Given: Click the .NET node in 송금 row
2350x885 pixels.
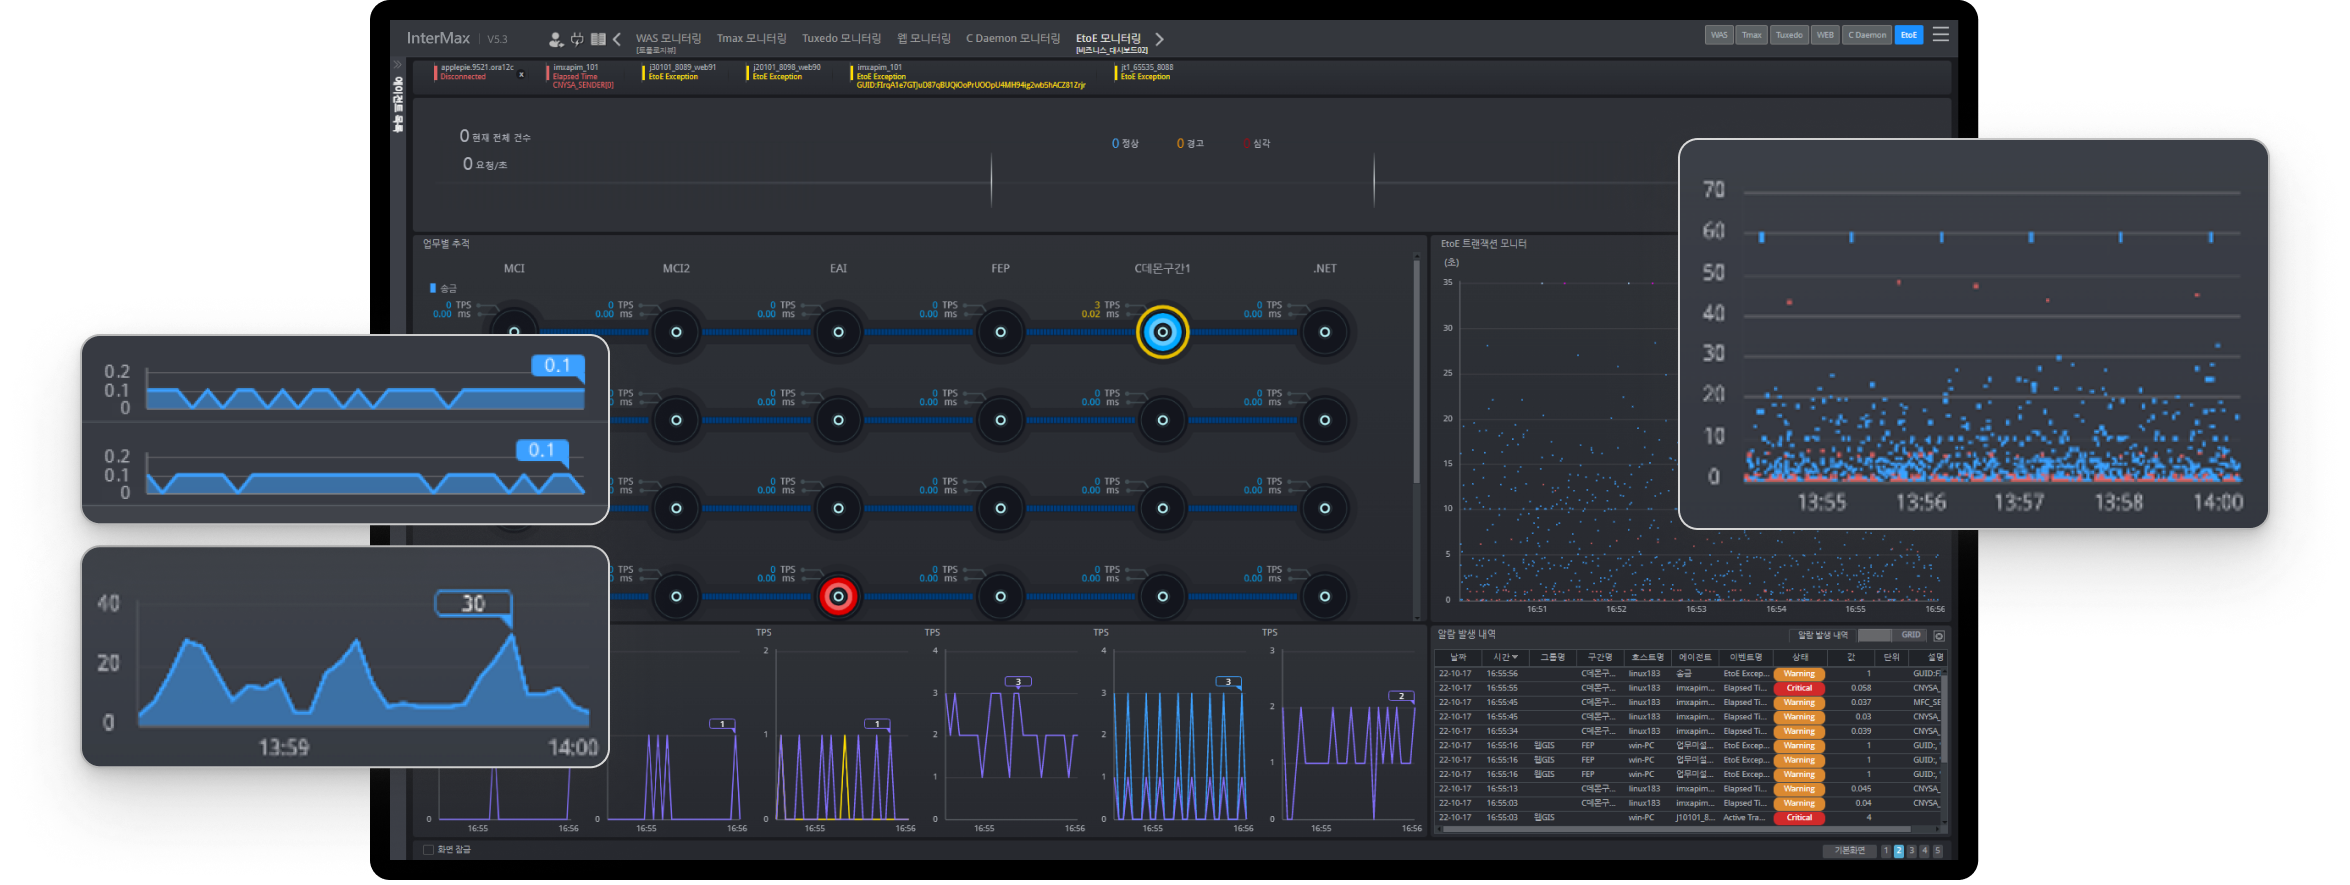Looking at the screenshot, I should point(1324,332).
